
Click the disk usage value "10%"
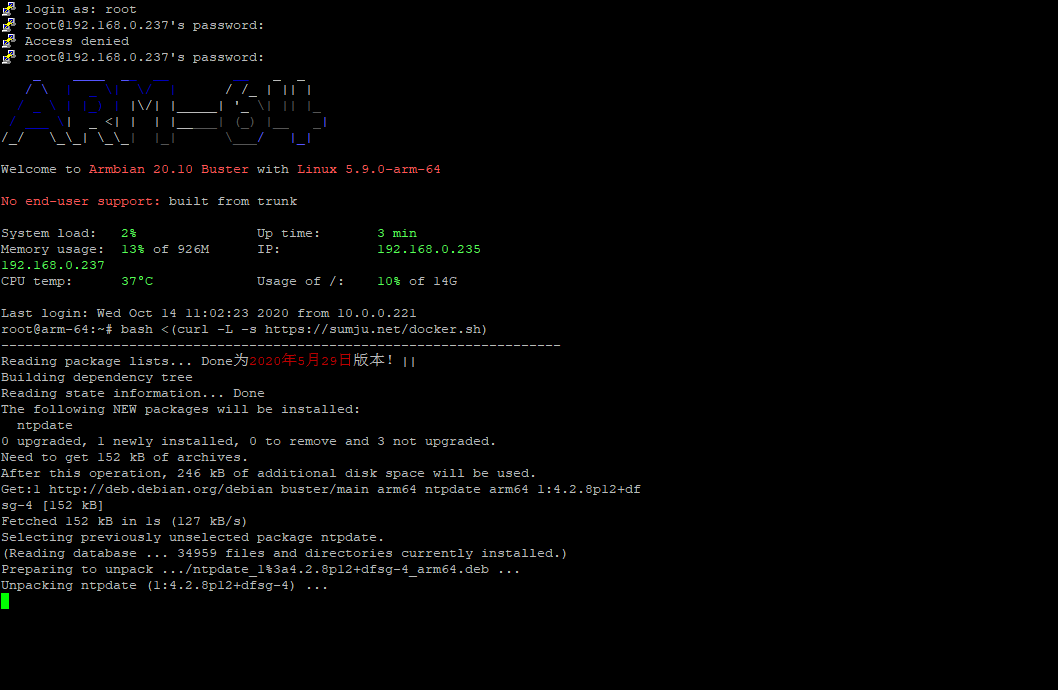click(x=388, y=281)
